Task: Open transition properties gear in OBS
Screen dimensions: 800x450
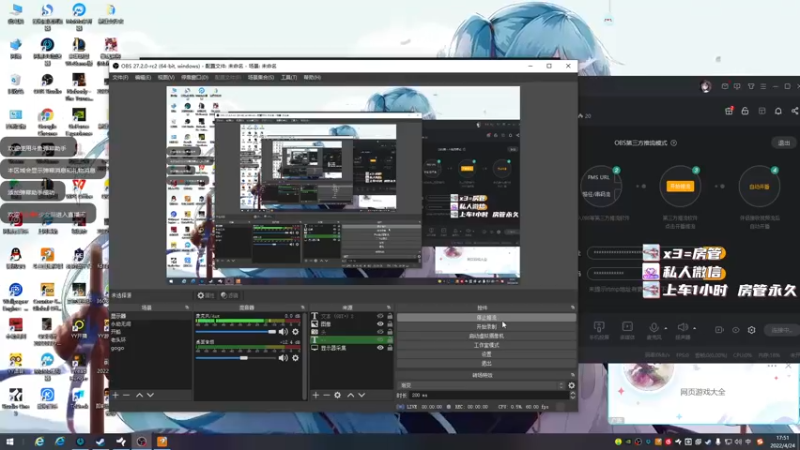Action: pos(571,385)
